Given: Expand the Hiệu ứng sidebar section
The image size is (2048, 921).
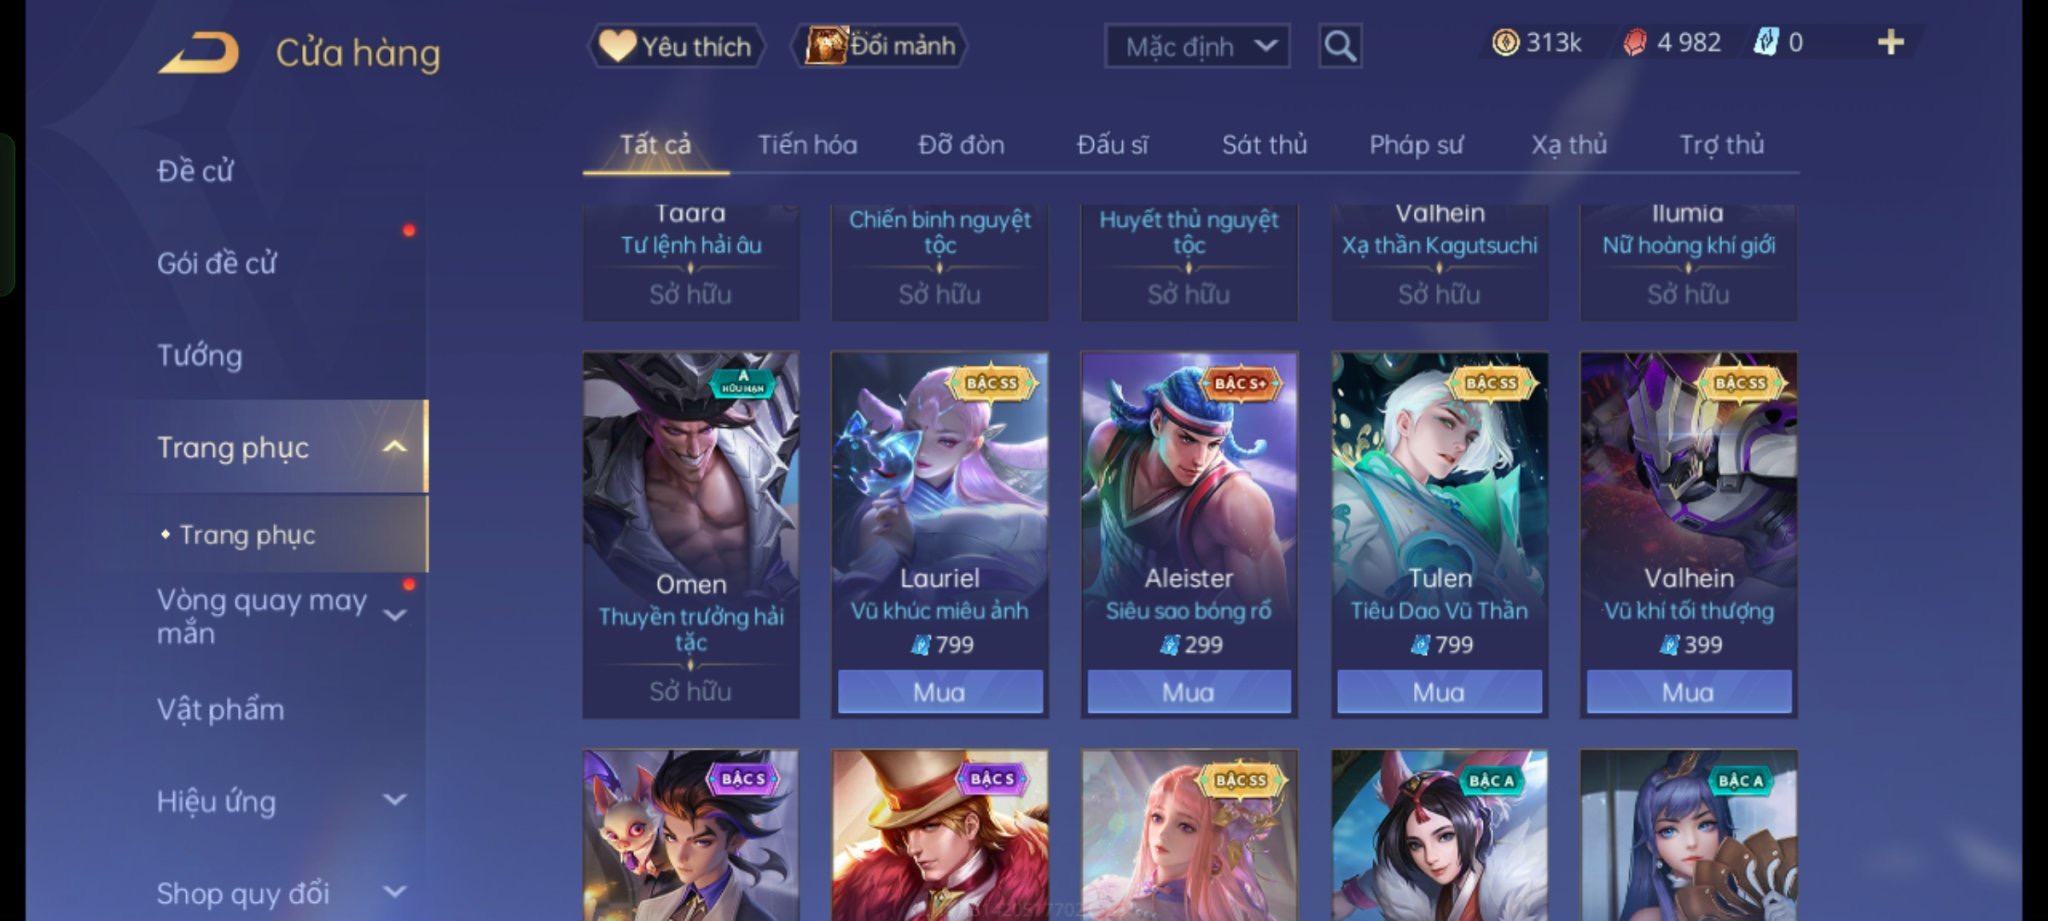Looking at the screenshot, I should tap(395, 800).
